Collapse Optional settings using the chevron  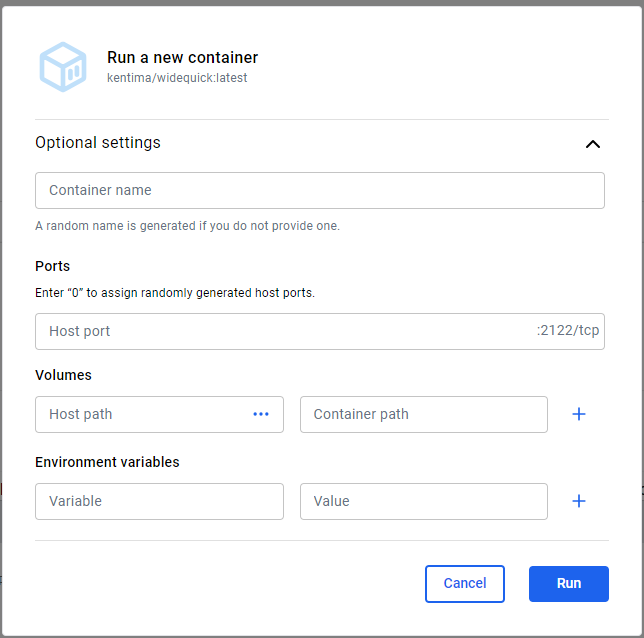point(593,144)
